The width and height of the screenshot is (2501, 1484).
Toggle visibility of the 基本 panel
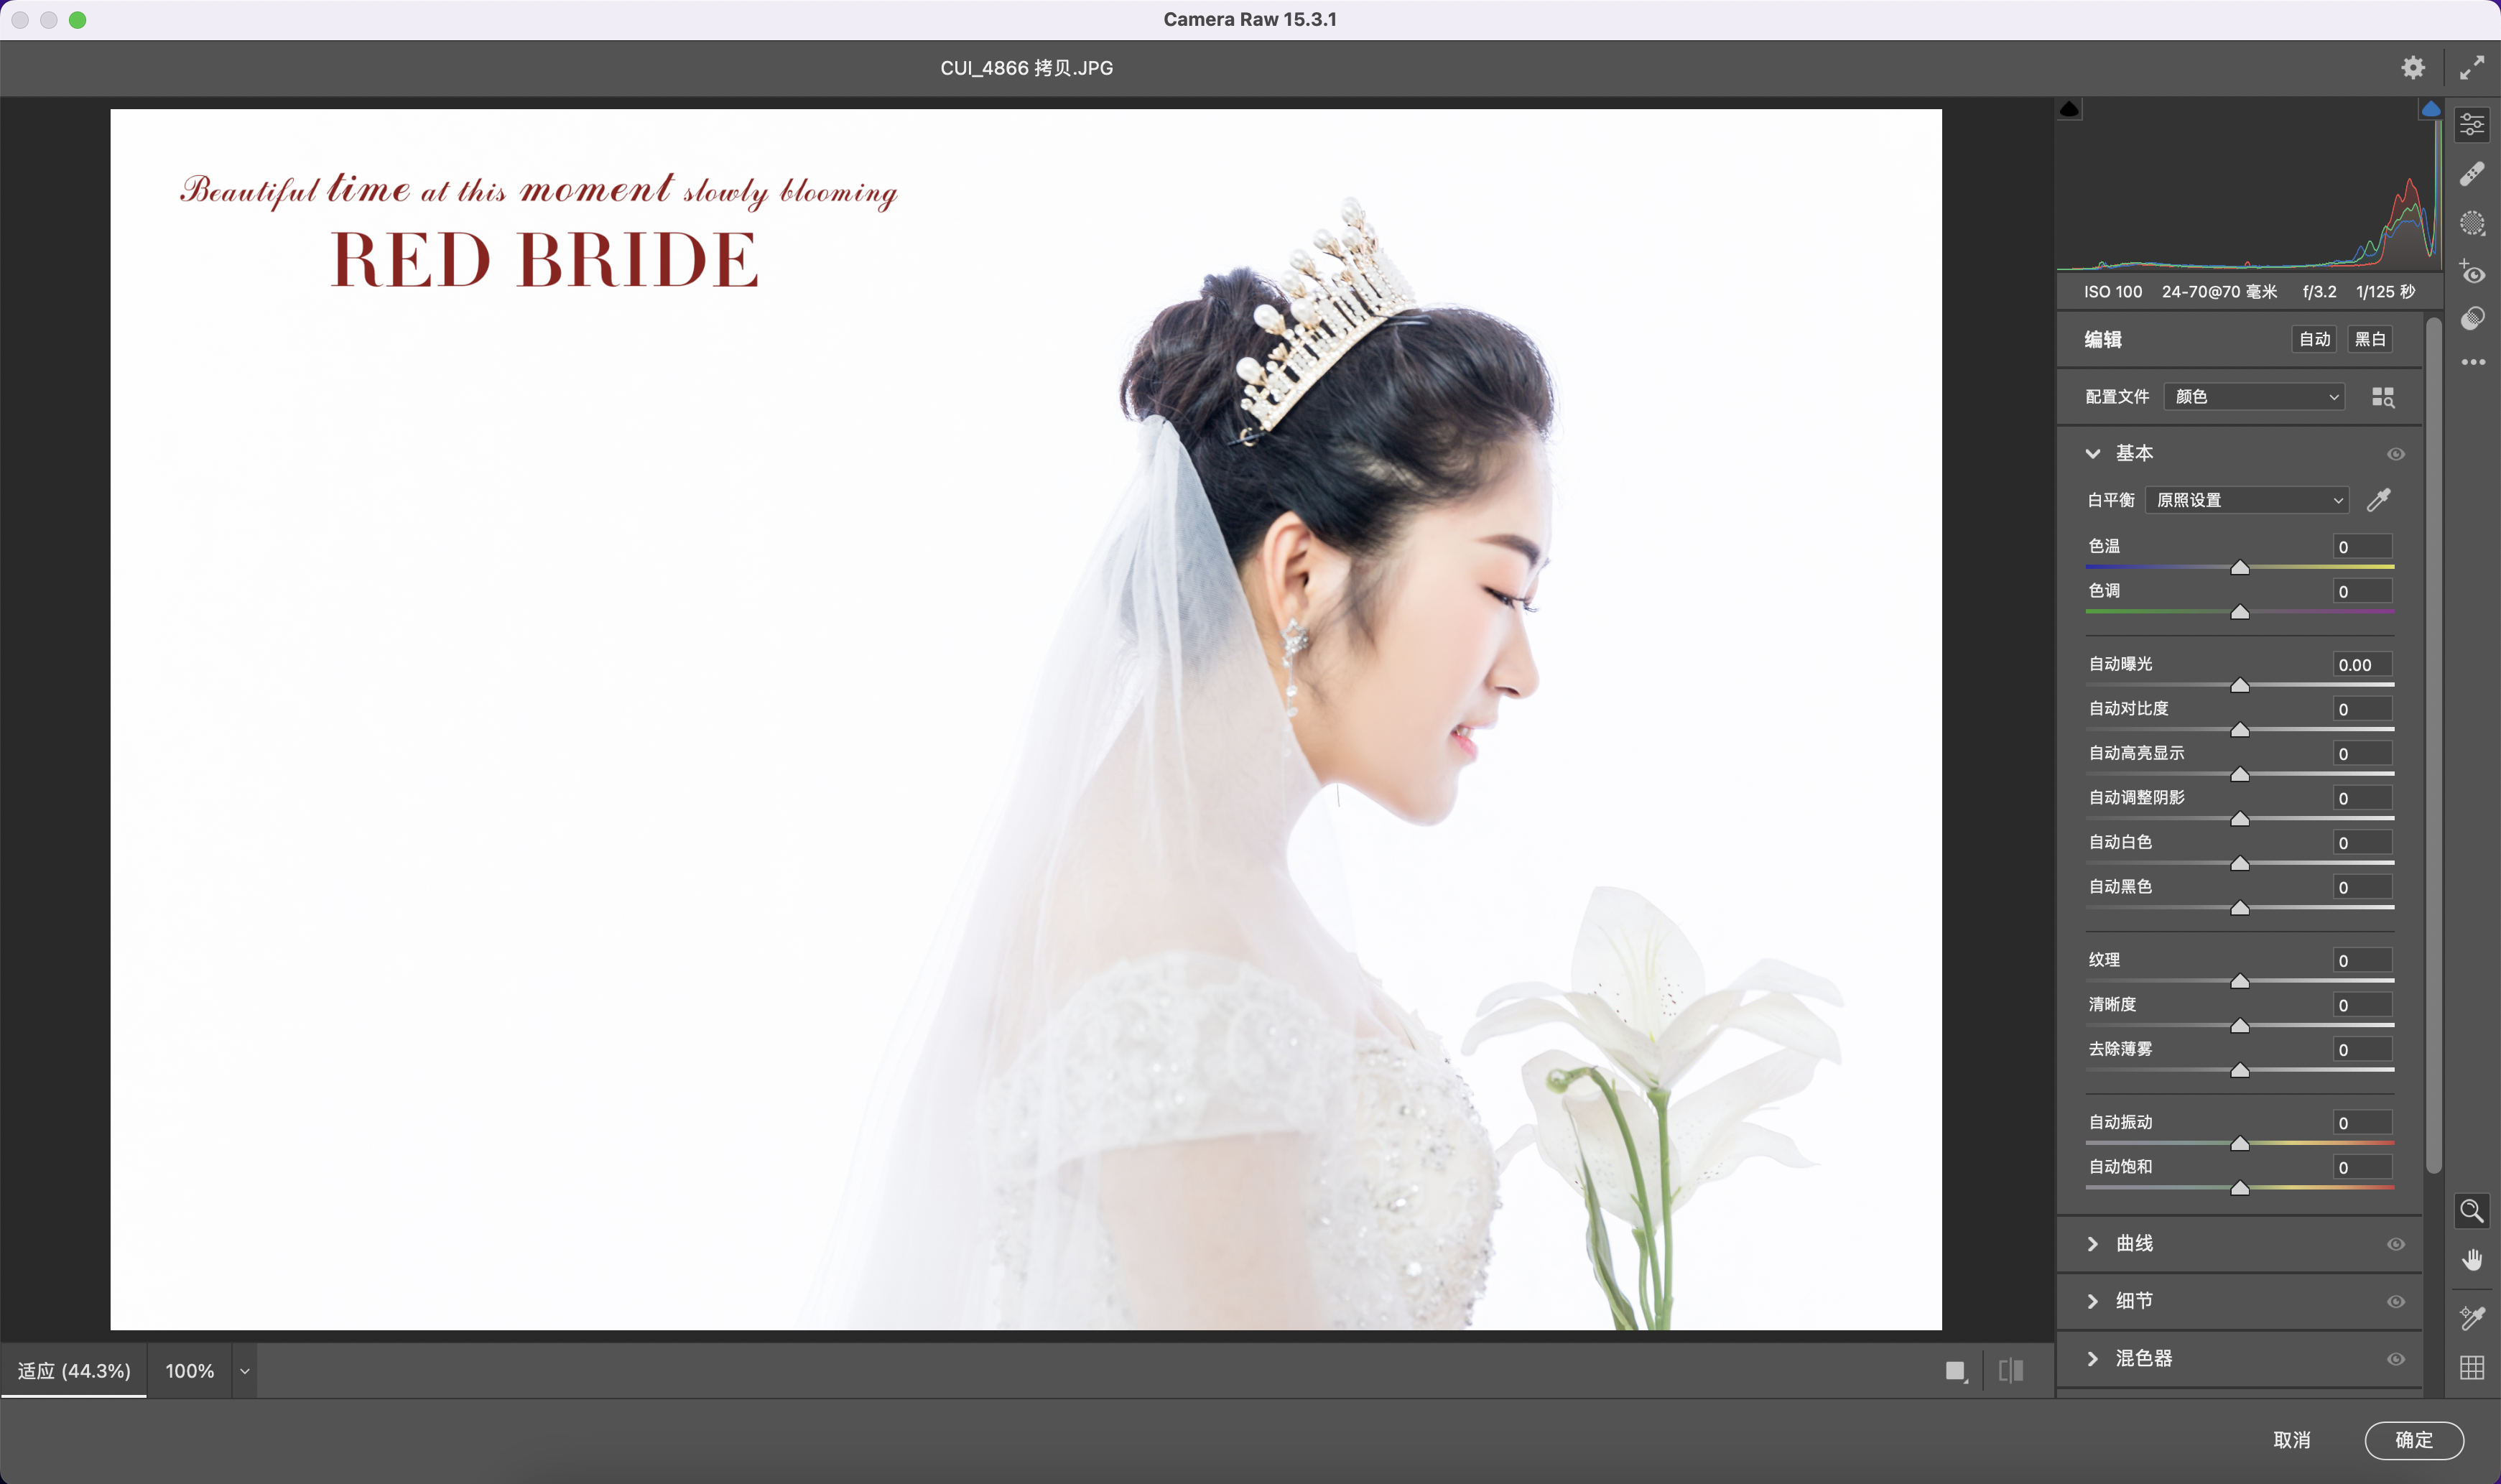tap(2396, 454)
